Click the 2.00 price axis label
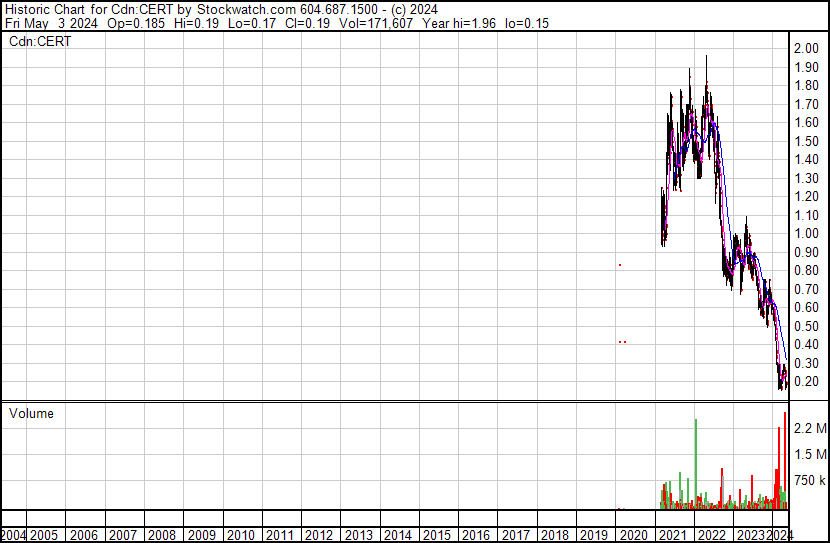 [x=806, y=49]
